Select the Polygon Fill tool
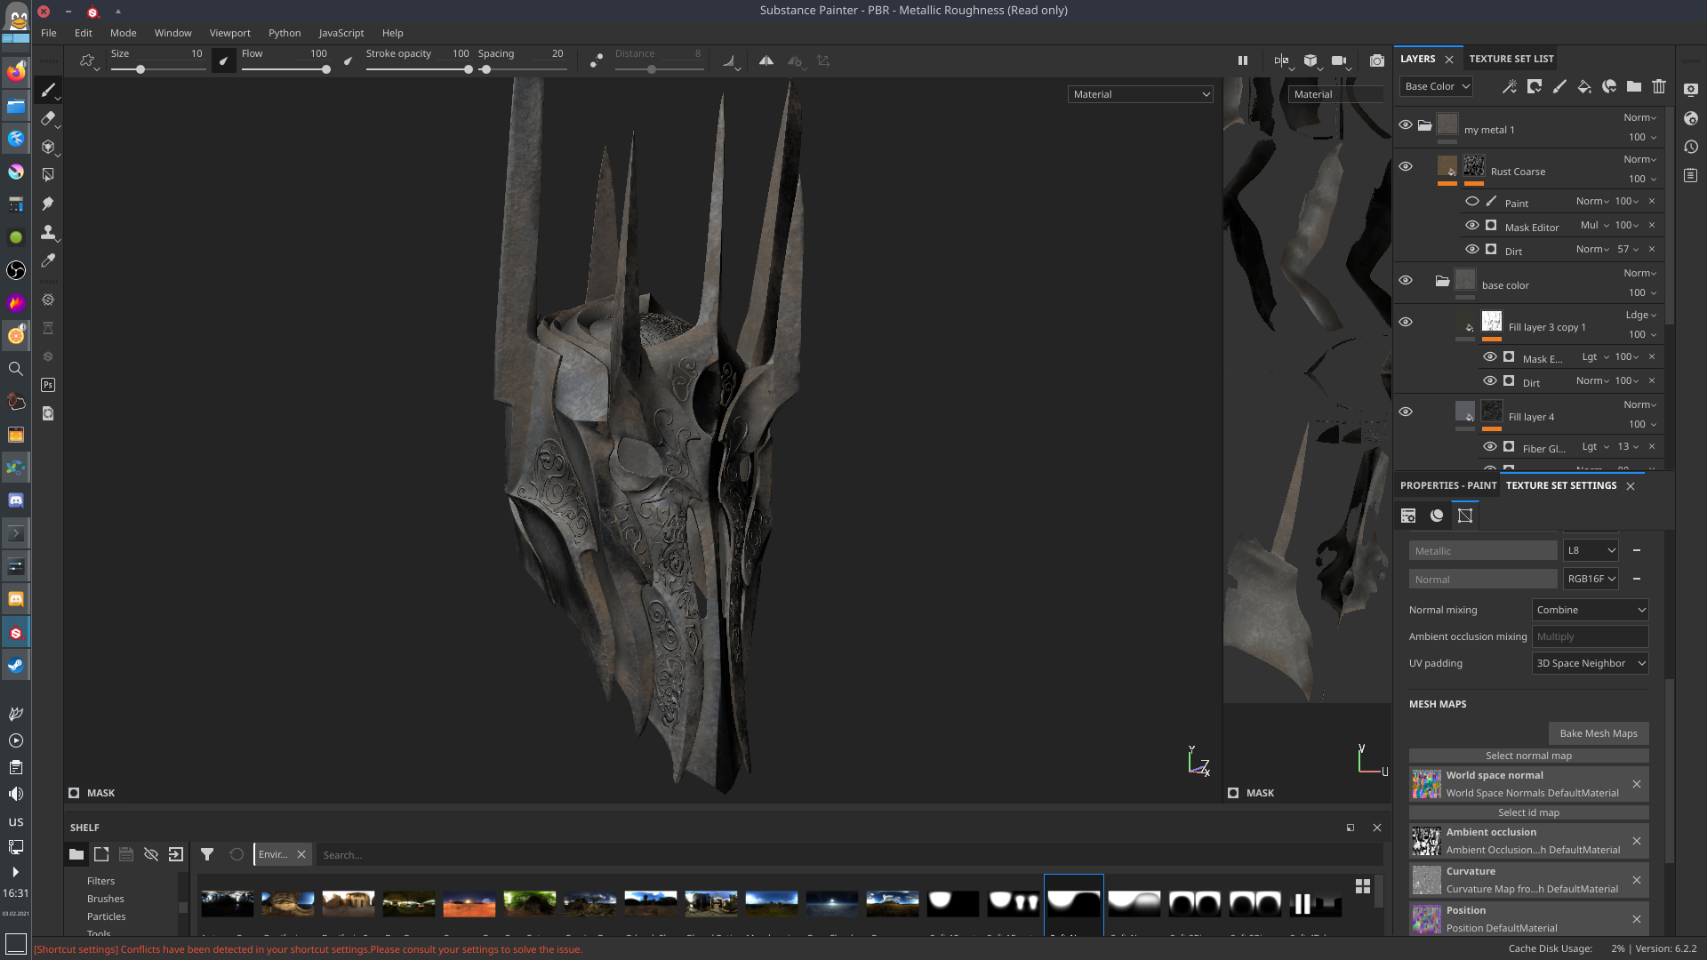The width and height of the screenshot is (1707, 960). click(x=48, y=175)
